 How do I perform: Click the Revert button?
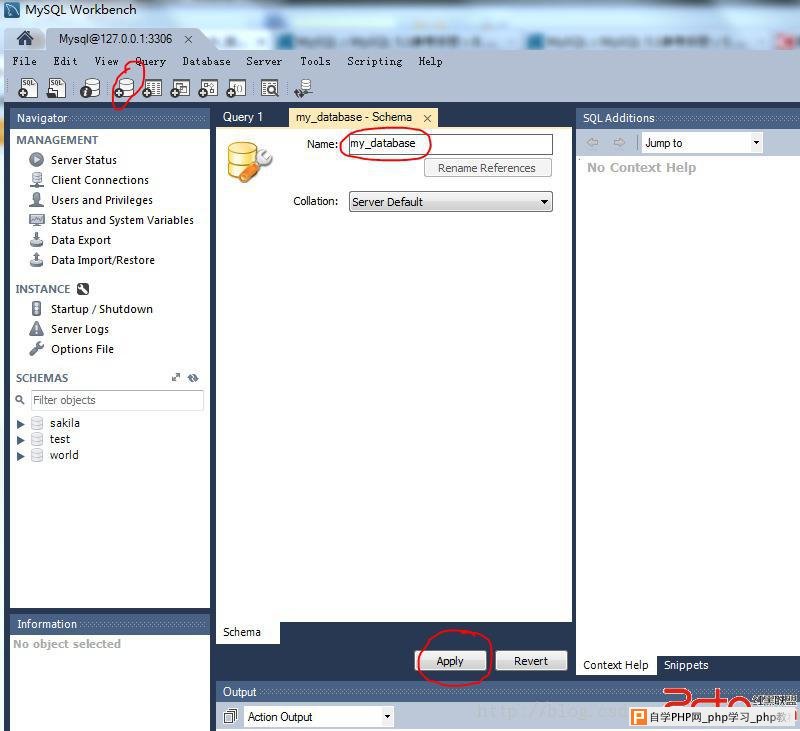[x=531, y=661]
